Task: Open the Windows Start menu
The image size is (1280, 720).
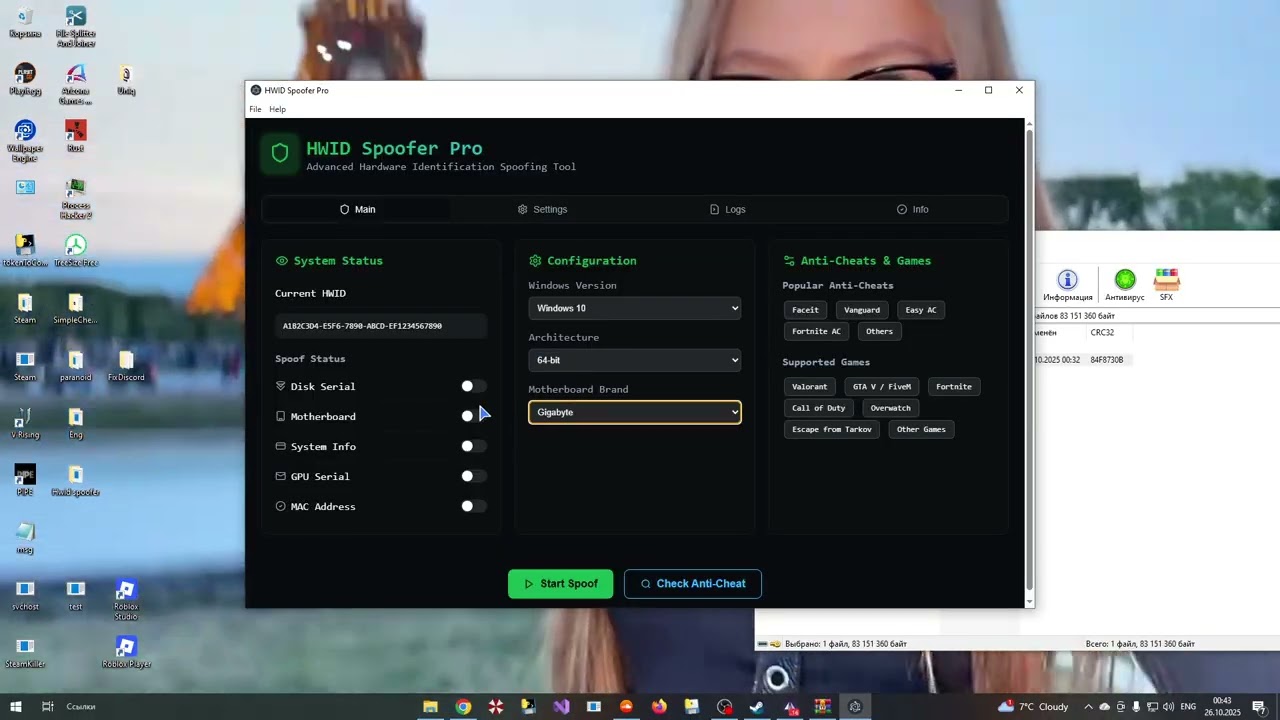Action: pyautogui.click(x=15, y=707)
